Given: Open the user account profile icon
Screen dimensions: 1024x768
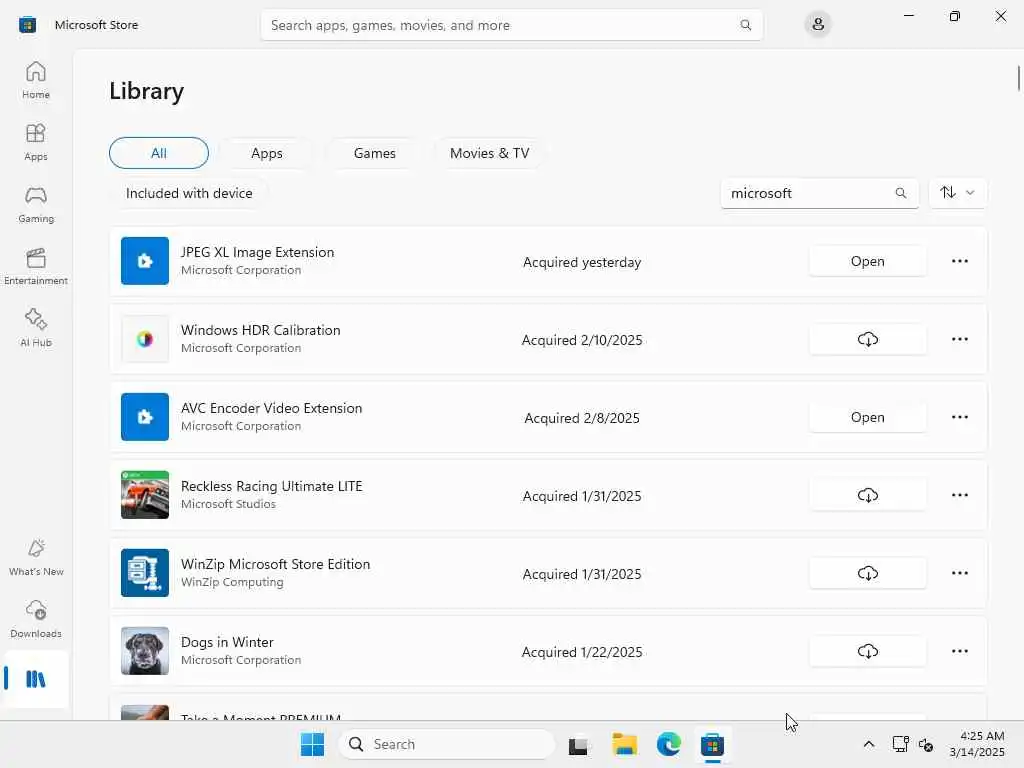Looking at the screenshot, I should pos(818,25).
